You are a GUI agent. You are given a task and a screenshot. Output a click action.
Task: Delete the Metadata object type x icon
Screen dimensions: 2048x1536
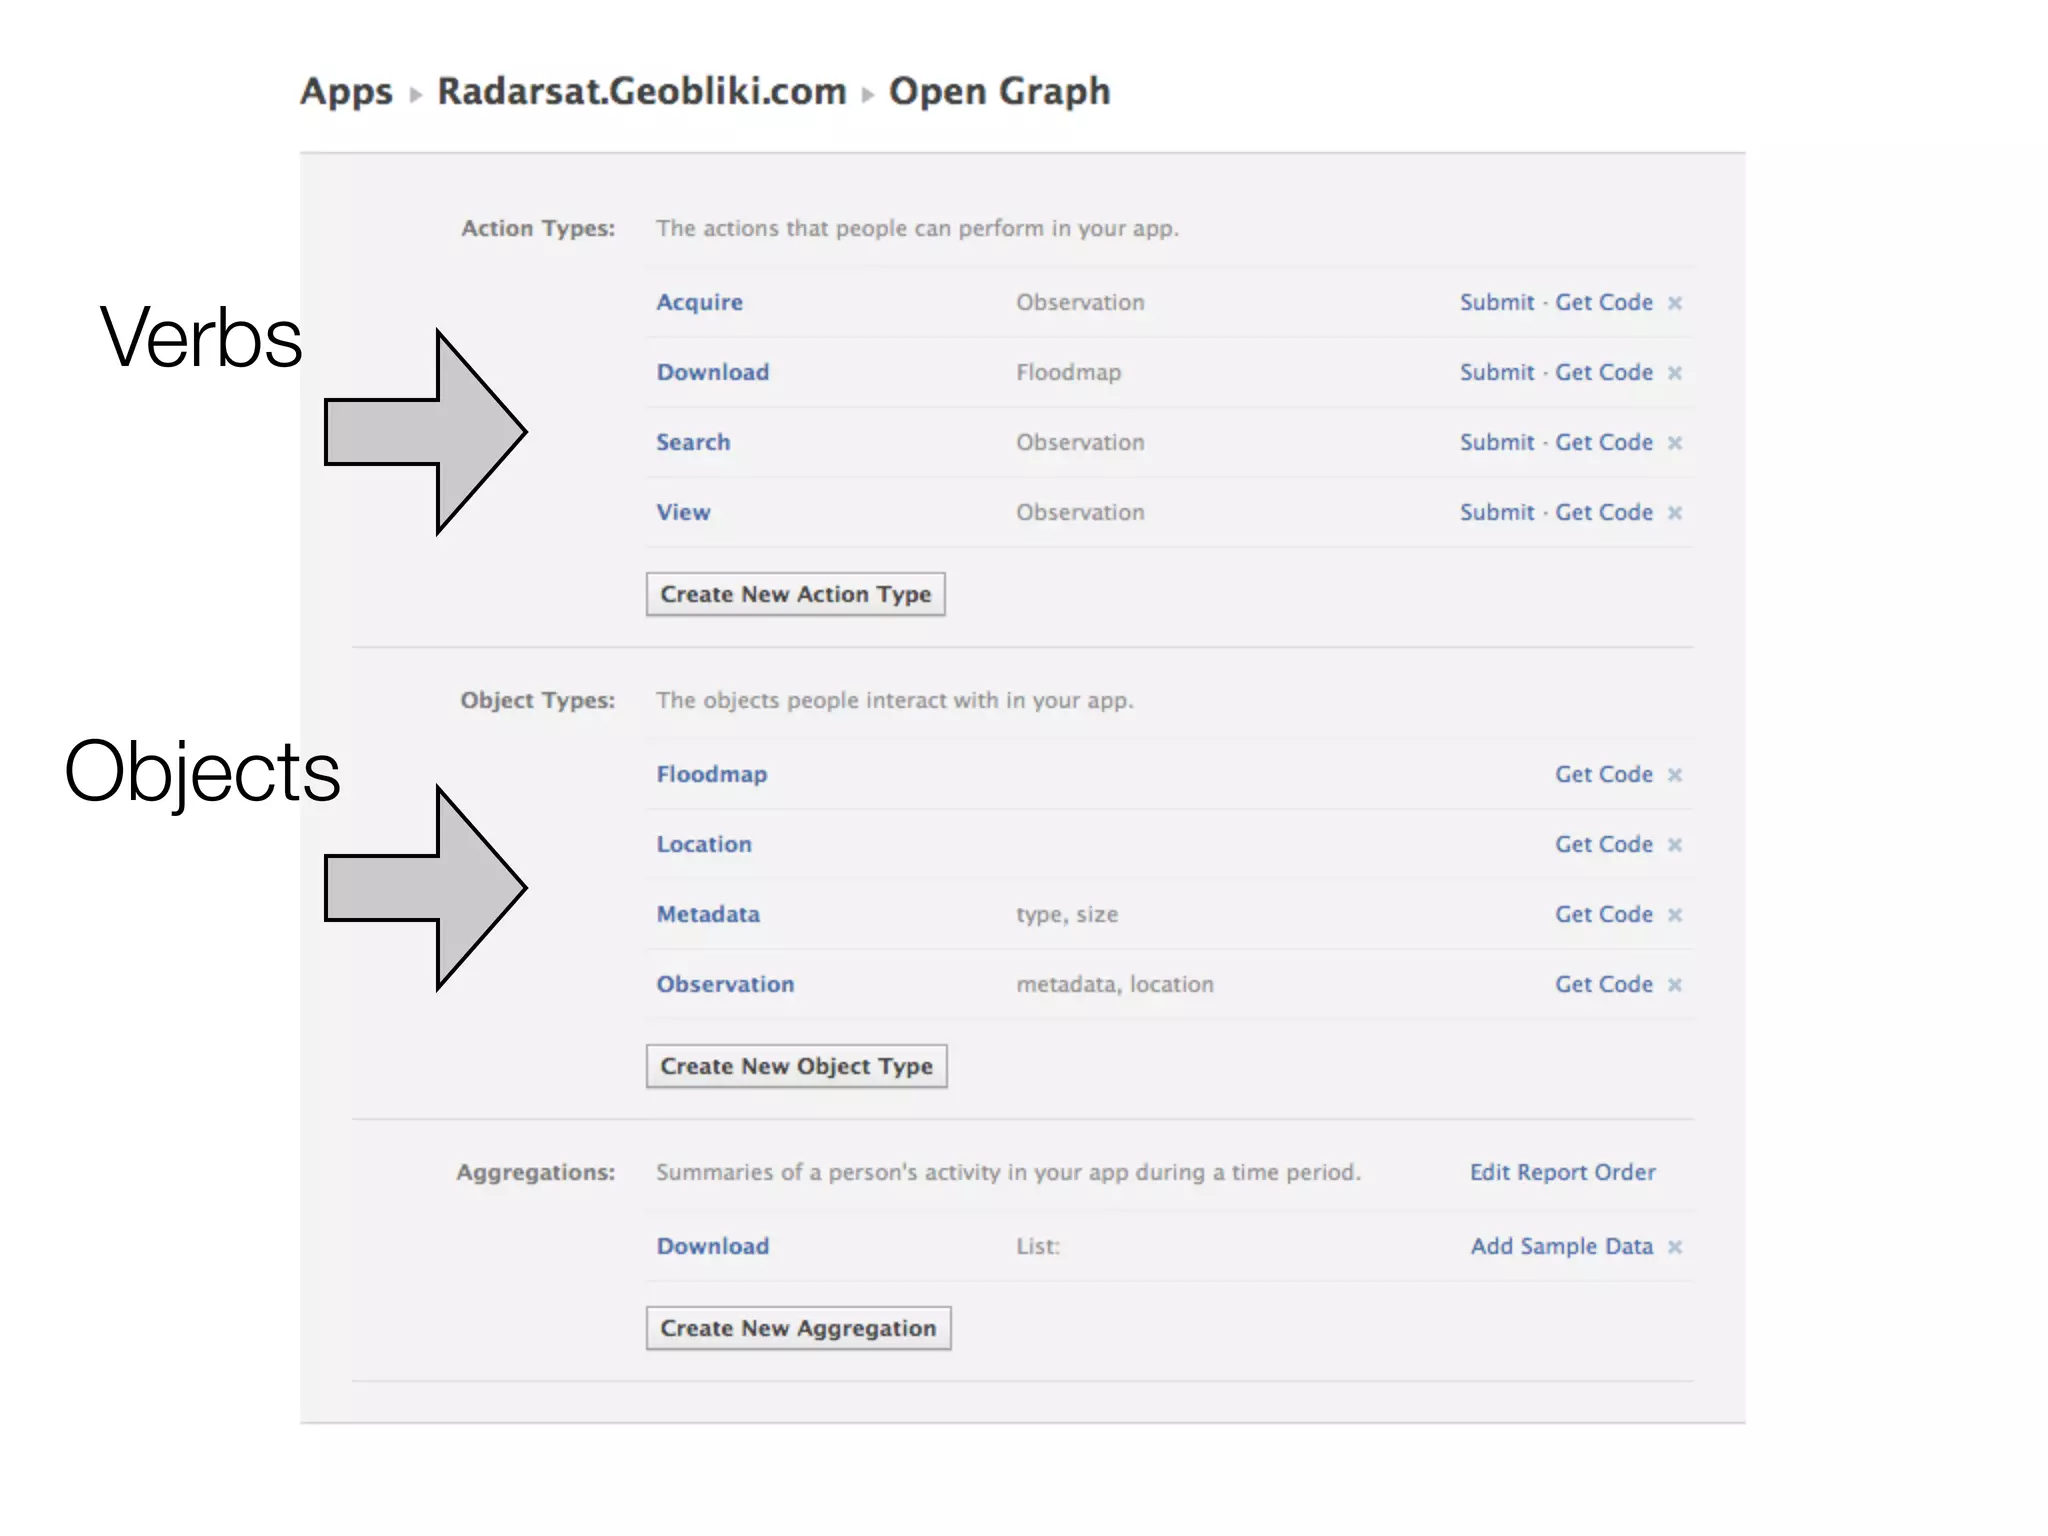[x=1675, y=915]
